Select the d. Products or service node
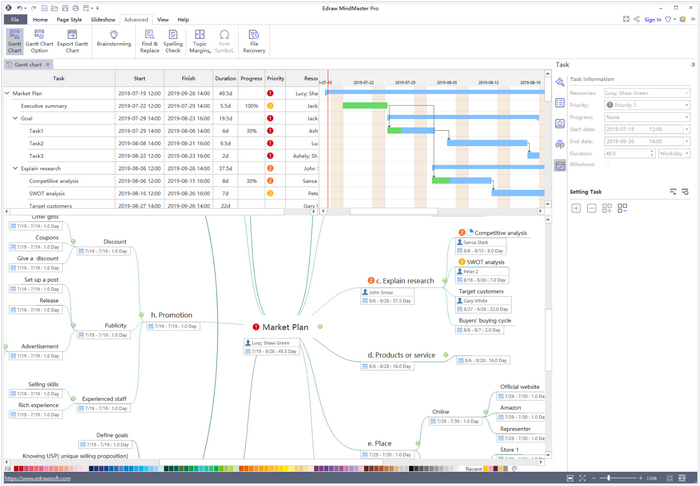 pos(401,355)
